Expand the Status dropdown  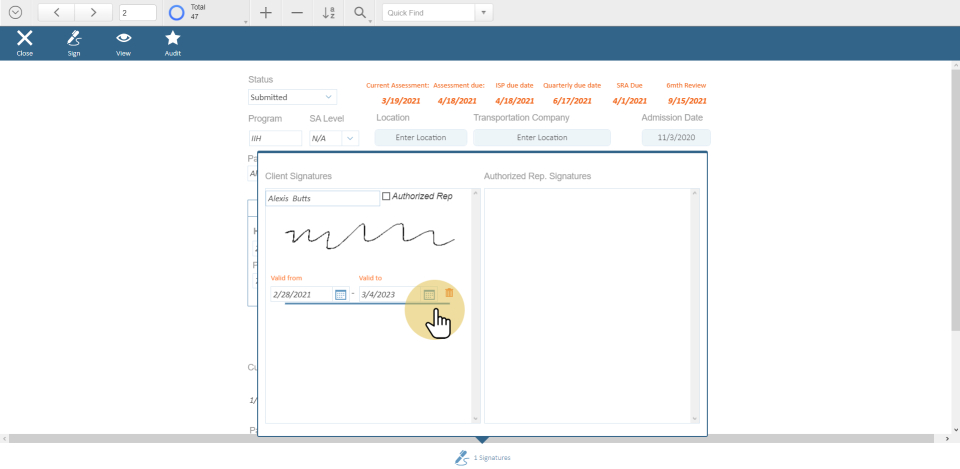pos(329,97)
